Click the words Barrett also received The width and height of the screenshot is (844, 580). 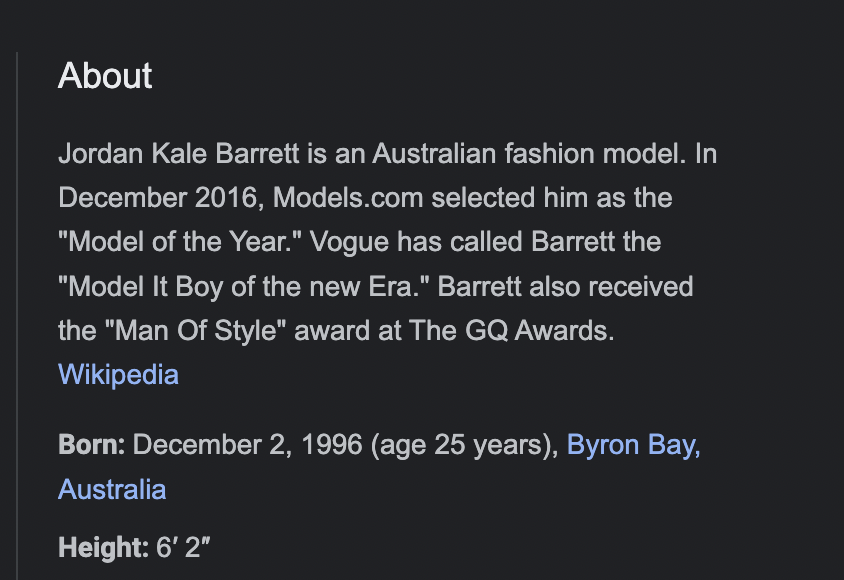565,286
